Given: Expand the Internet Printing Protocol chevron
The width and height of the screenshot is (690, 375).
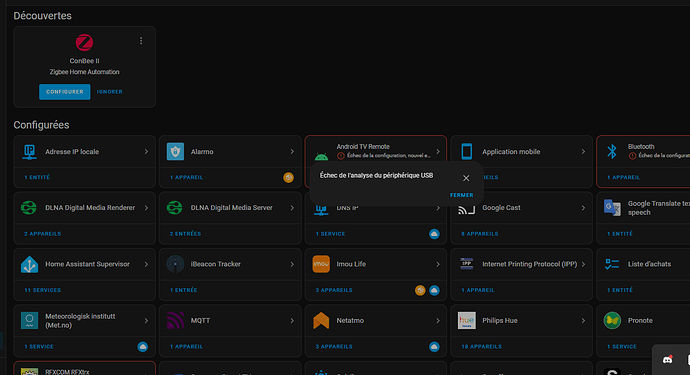Looking at the screenshot, I should click(x=583, y=264).
